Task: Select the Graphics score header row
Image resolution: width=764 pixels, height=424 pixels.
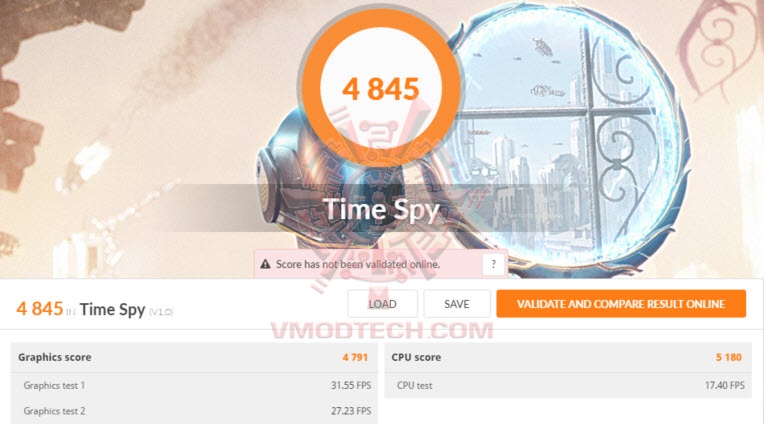Action: [194, 357]
